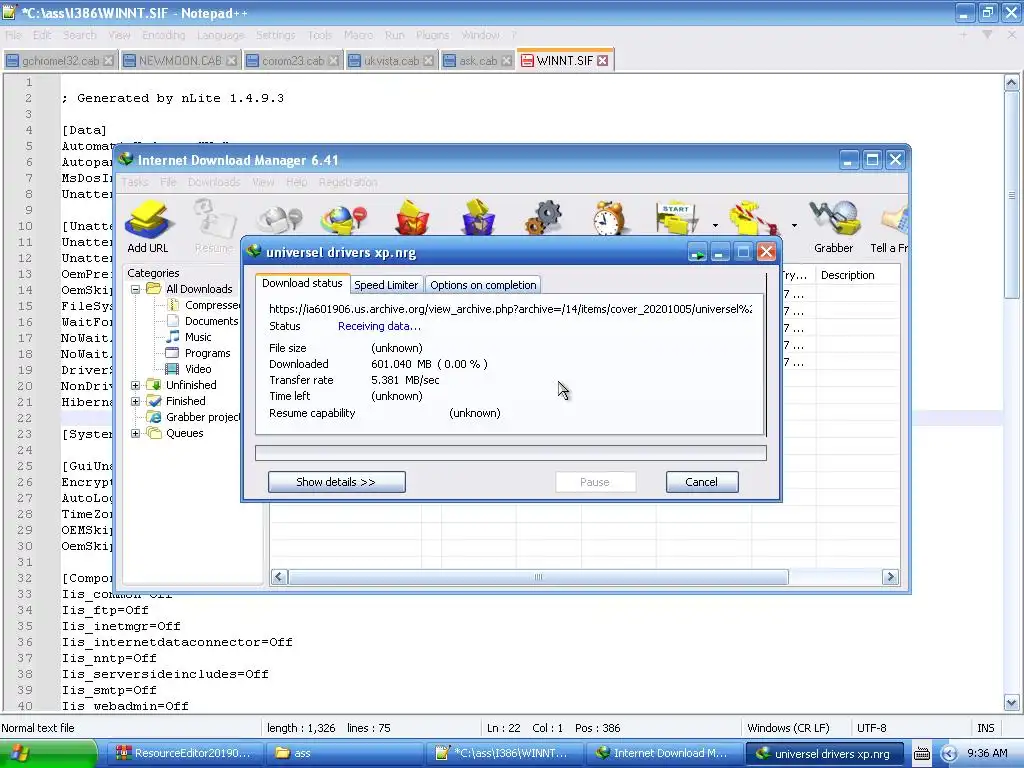Viewport: 1024px width, 768px height.
Task: Open IDM Options via the gears icon
Action: 544,217
